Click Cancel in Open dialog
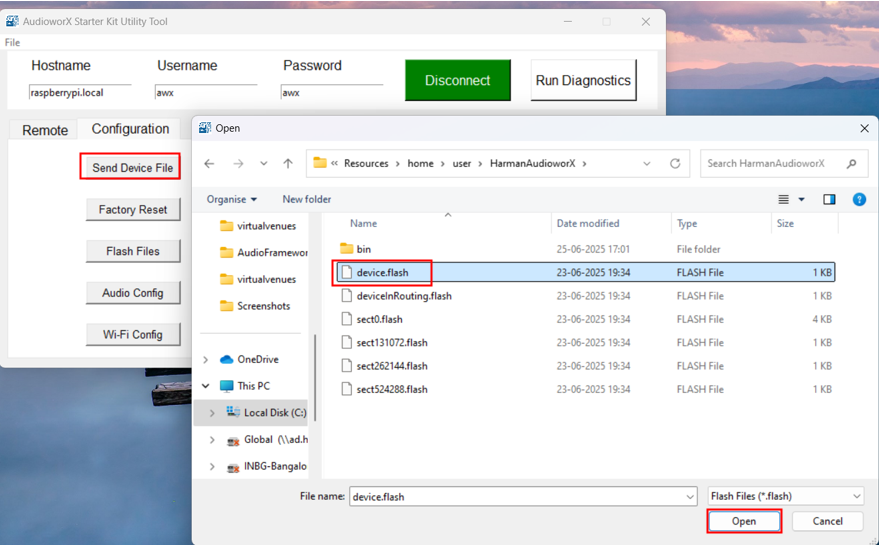879x547 pixels. (827, 521)
